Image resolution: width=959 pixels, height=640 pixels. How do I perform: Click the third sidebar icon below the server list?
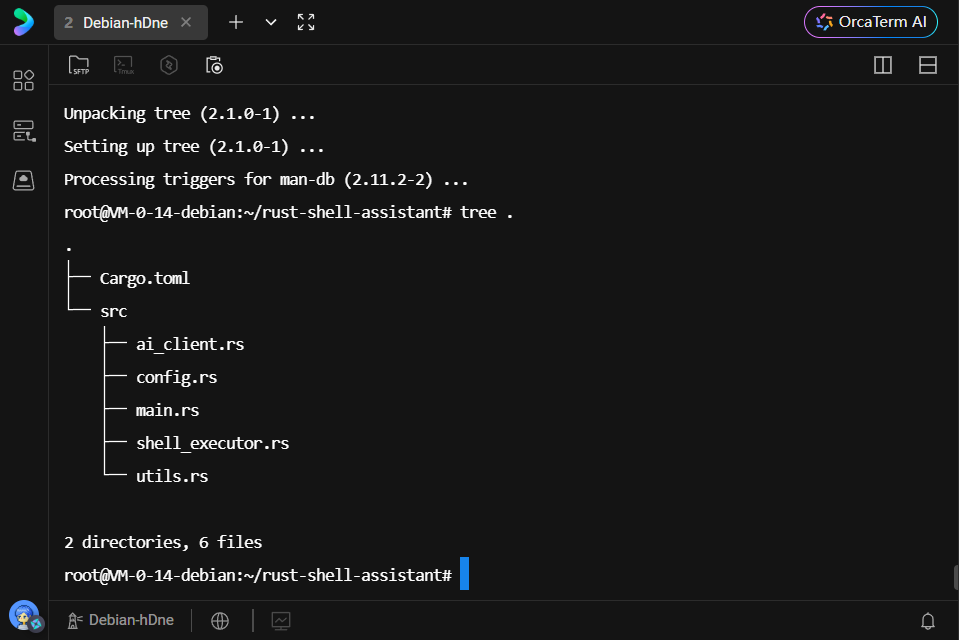pyautogui.click(x=23, y=181)
